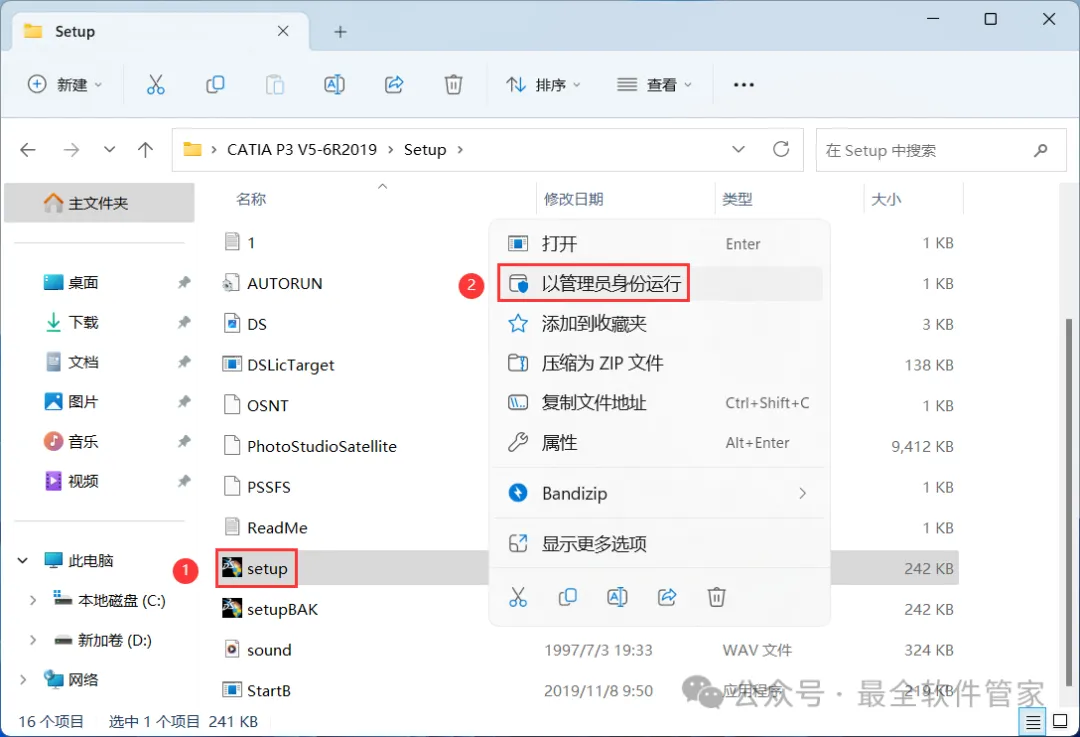Screen dimensions: 1080x737
Task: Select the sound WAV file
Action: pos(269,650)
